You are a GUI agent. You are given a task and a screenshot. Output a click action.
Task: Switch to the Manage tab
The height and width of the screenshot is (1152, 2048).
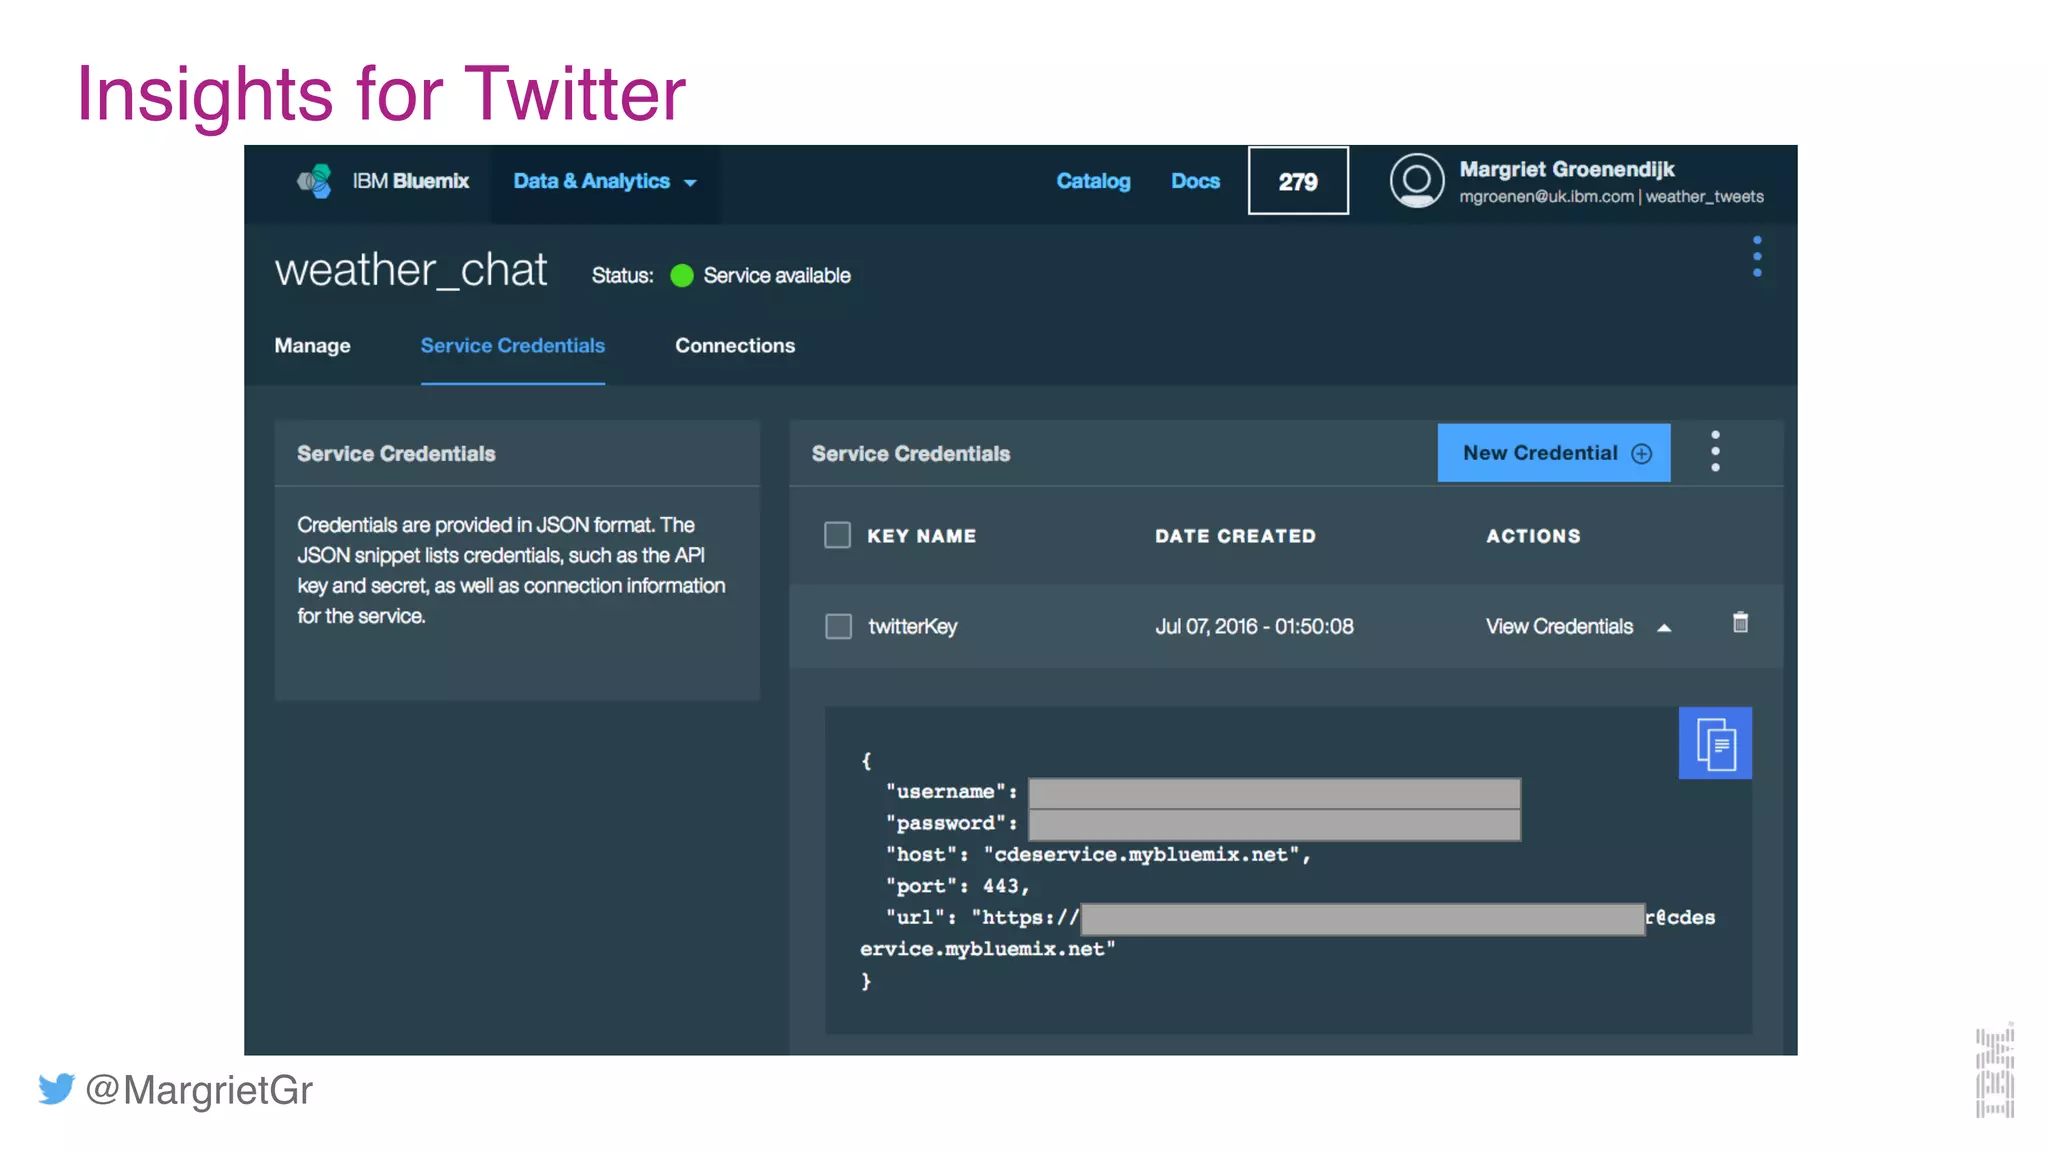click(312, 346)
